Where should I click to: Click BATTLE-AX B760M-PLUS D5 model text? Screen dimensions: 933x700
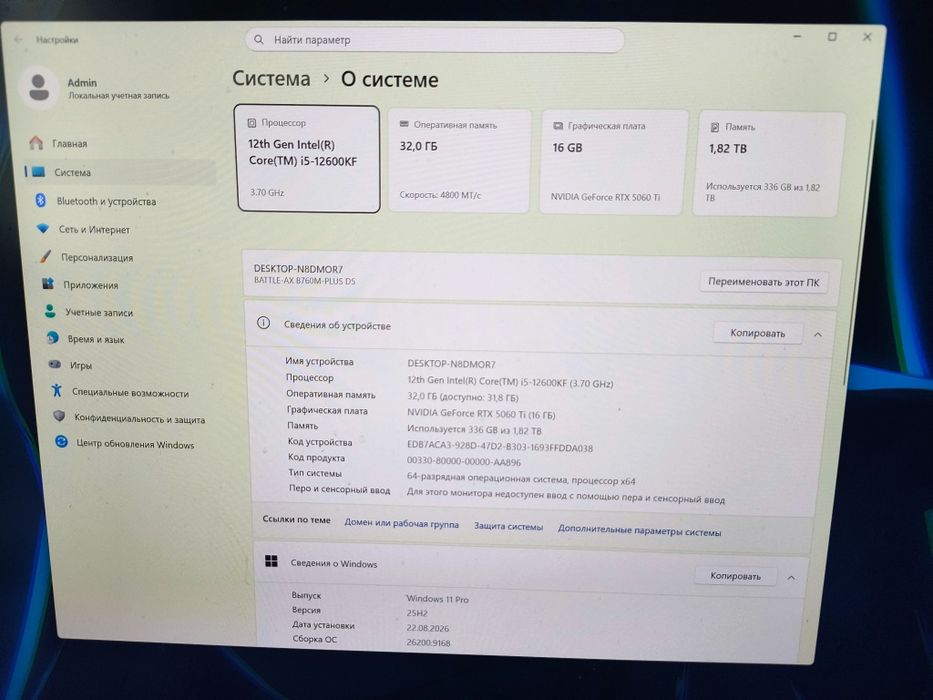[x=305, y=281]
